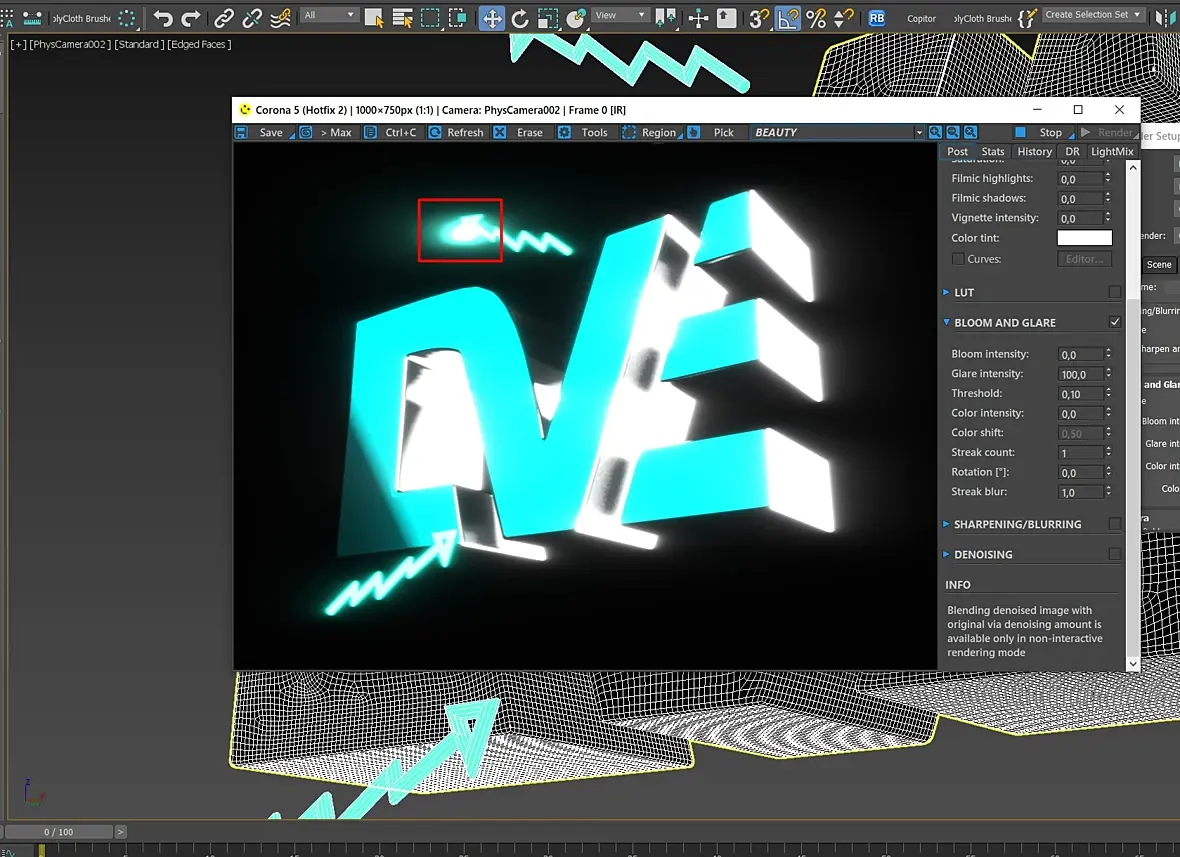Click the white Color tint swatch
Image resolution: width=1180 pixels, height=857 pixels.
point(1084,238)
